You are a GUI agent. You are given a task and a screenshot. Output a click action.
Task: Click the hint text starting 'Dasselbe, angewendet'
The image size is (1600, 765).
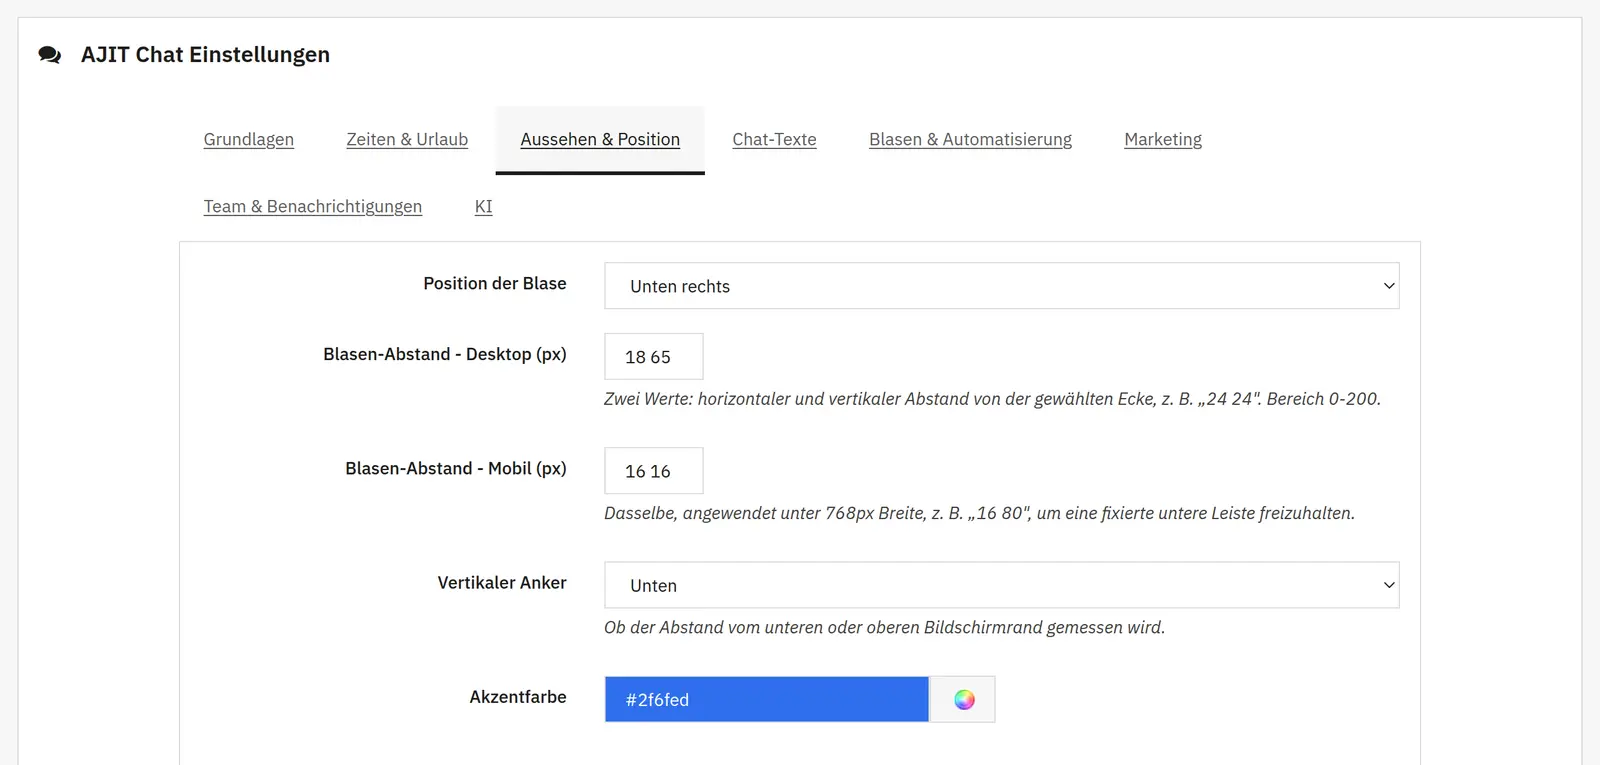(x=979, y=513)
